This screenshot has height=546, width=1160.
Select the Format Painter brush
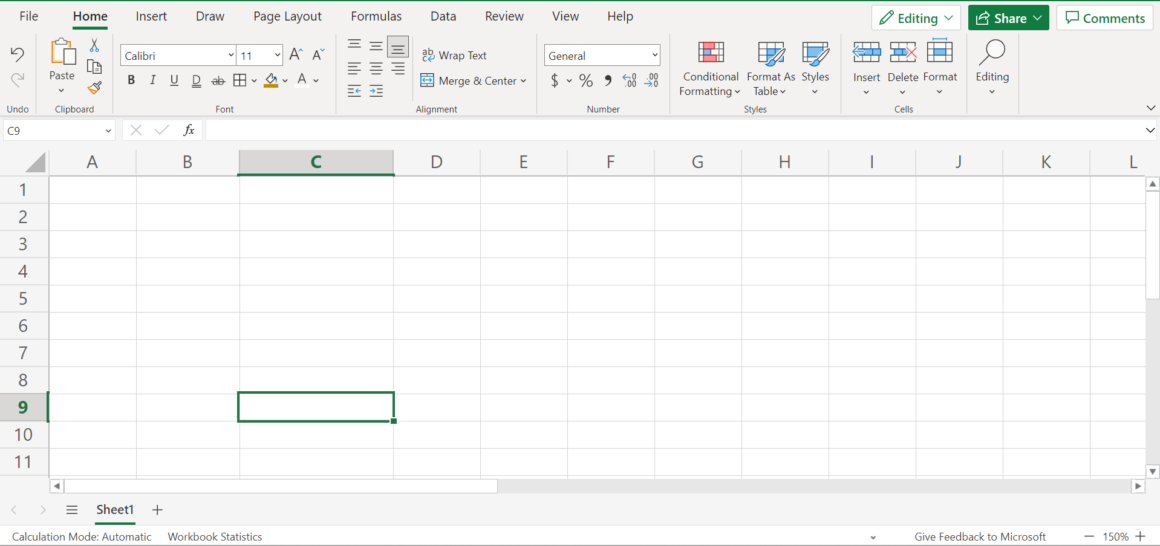[94, 88]
